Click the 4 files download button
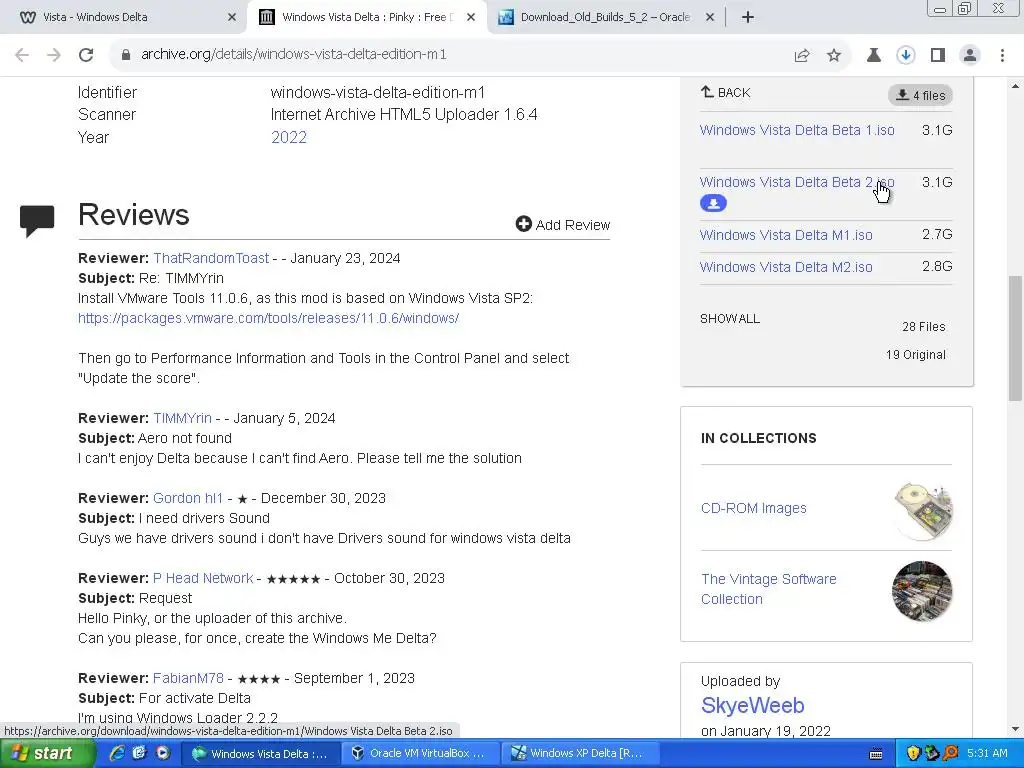1024x768 pixels. (x=920, y=95)
